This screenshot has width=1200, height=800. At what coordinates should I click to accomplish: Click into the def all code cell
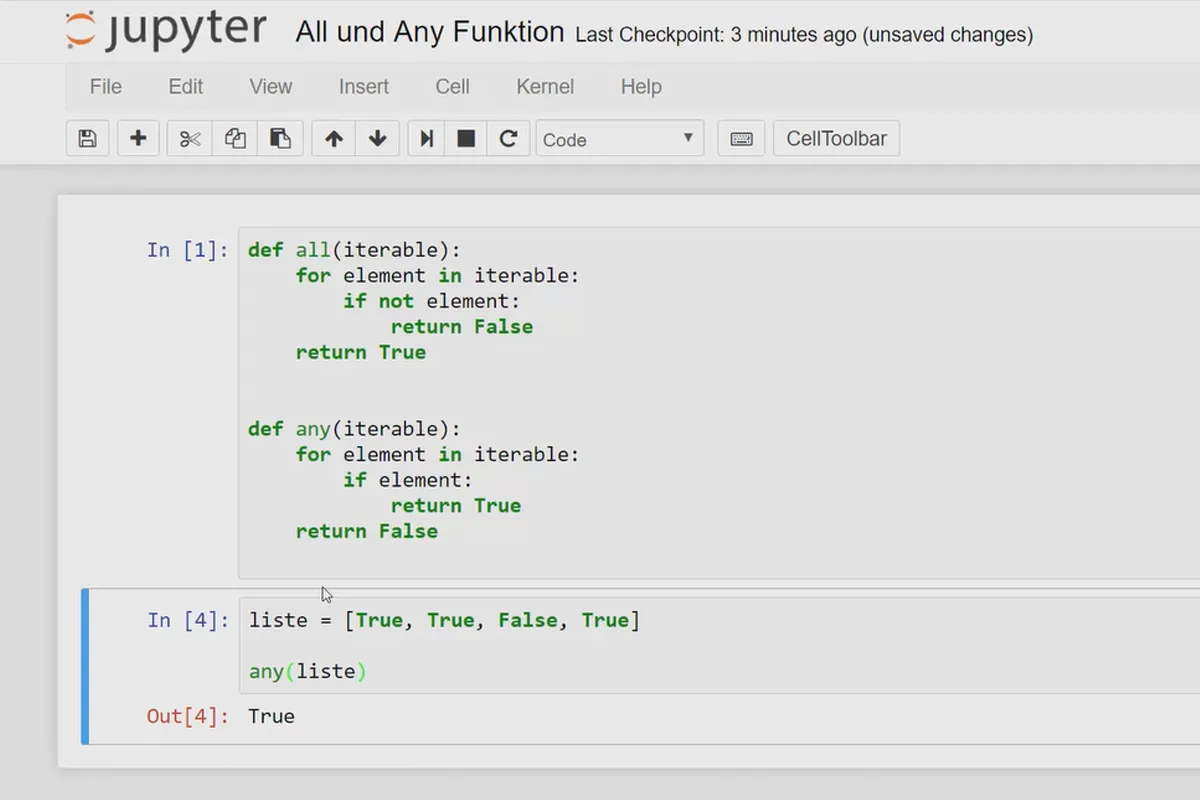(x=719, y=402)
